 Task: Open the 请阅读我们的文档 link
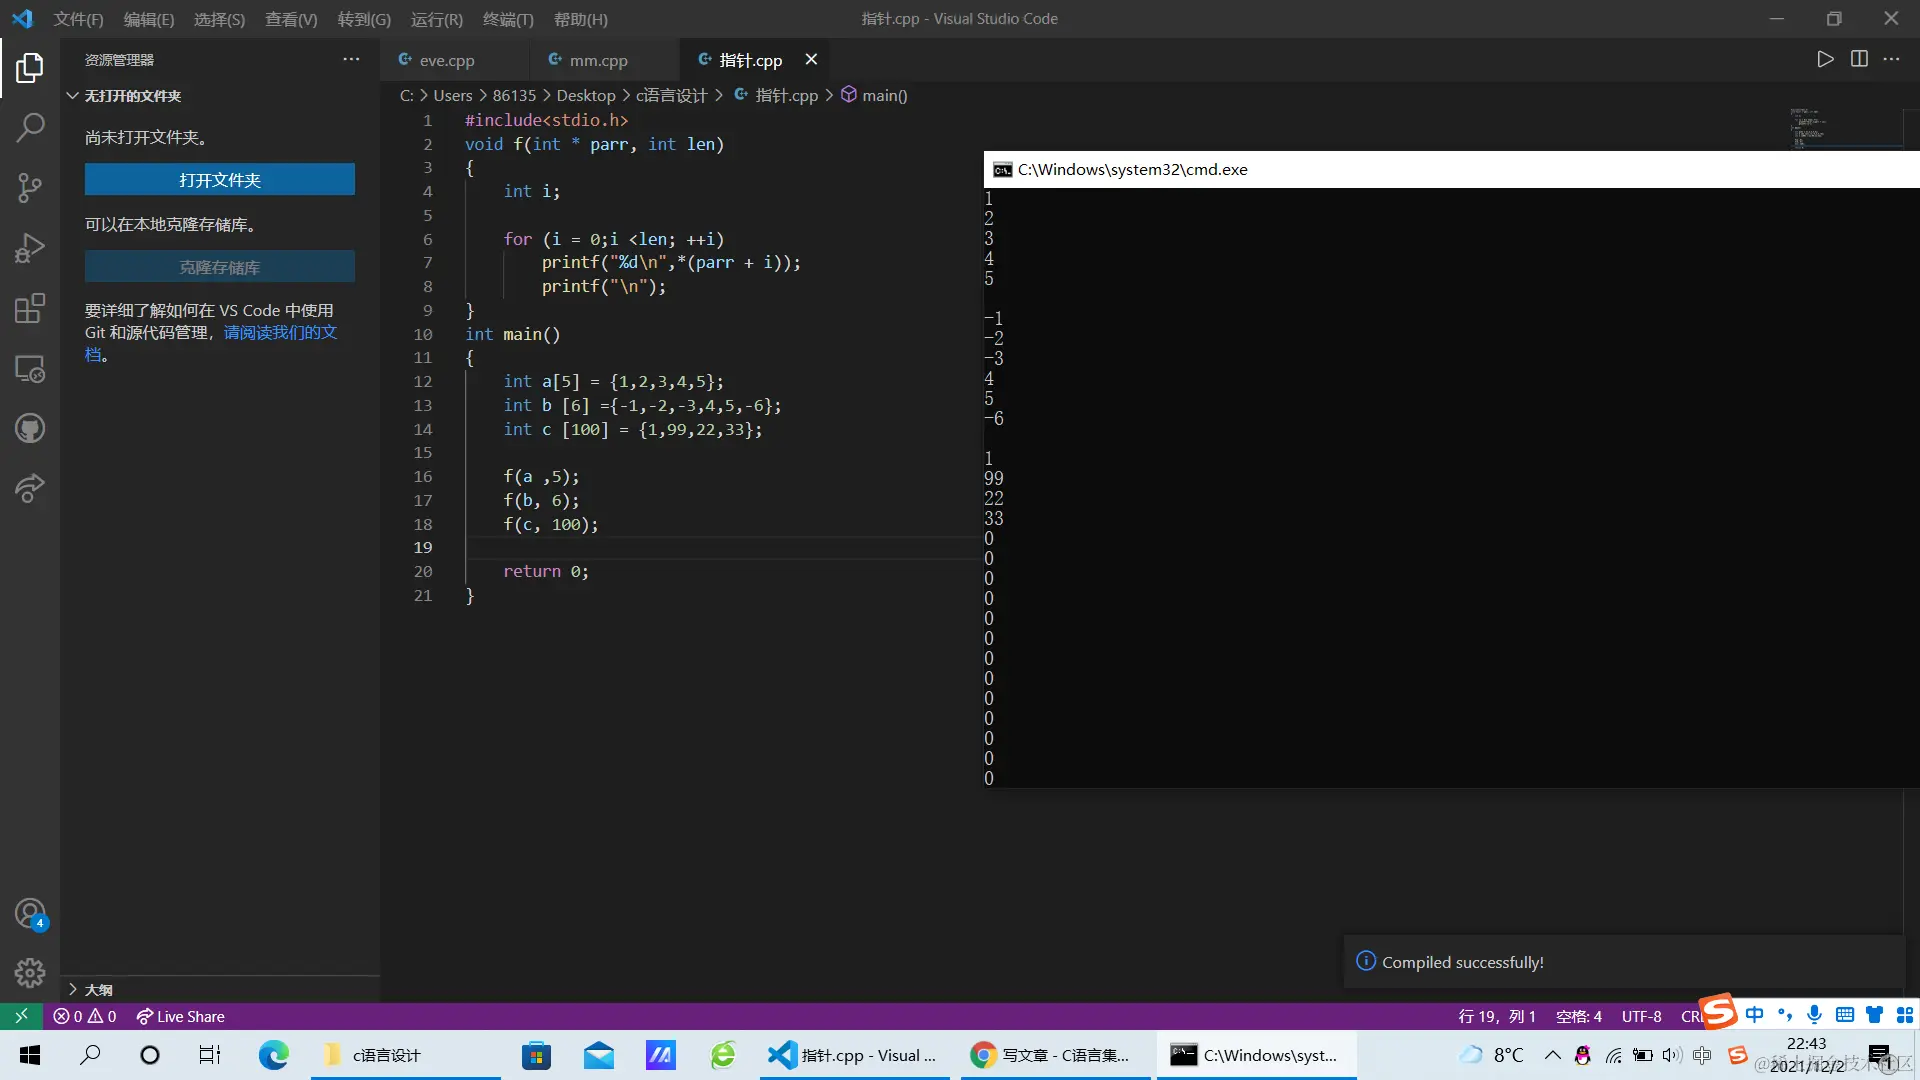280,332
